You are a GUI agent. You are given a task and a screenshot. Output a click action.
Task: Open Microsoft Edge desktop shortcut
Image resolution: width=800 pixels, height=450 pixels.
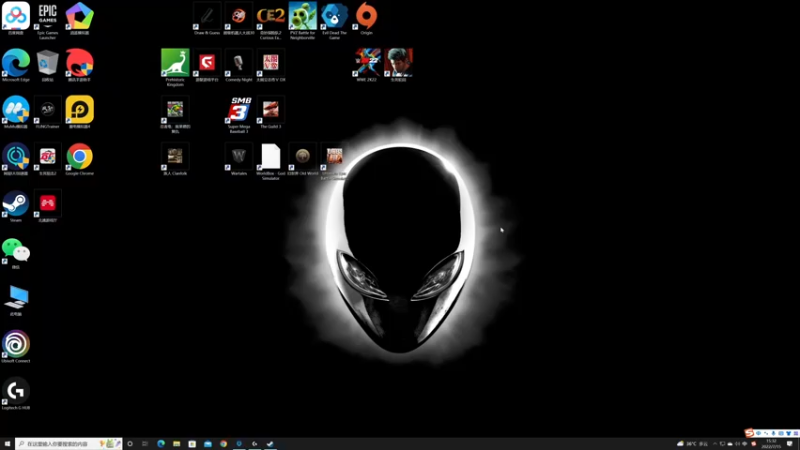[x=16, y=65]
